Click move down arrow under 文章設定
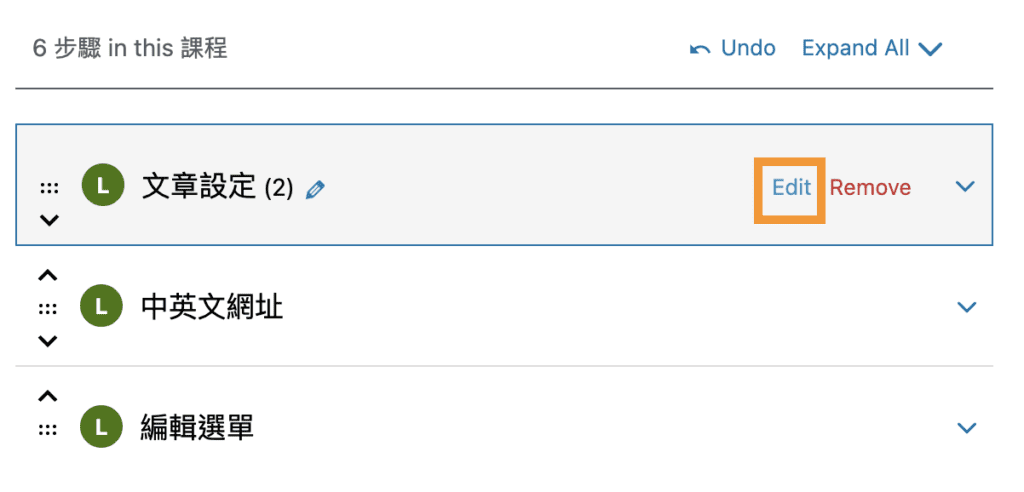This screenshot has height=492, width=1024. click(x=48, y=220)
